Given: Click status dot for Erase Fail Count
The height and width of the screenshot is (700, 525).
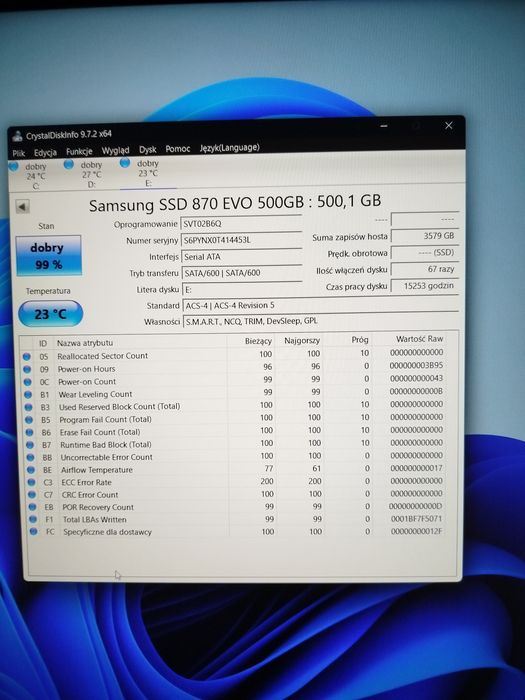Looking at the screenshot, I should pyautogui.click(x=29, y=433).
